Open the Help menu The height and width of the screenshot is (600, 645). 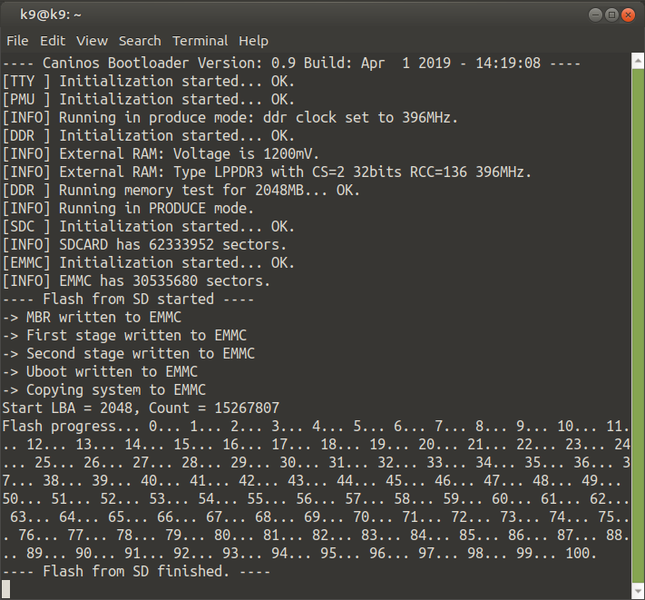point(253,41)
